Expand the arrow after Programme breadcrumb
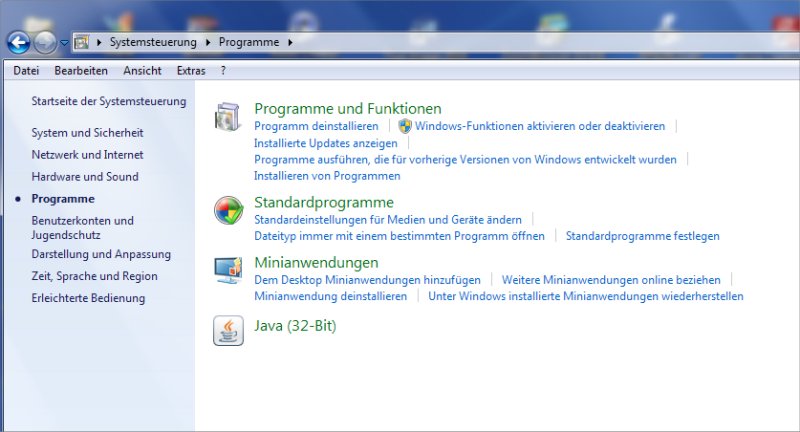The height and width of the screenshot is (432, 800). (290, 42)
